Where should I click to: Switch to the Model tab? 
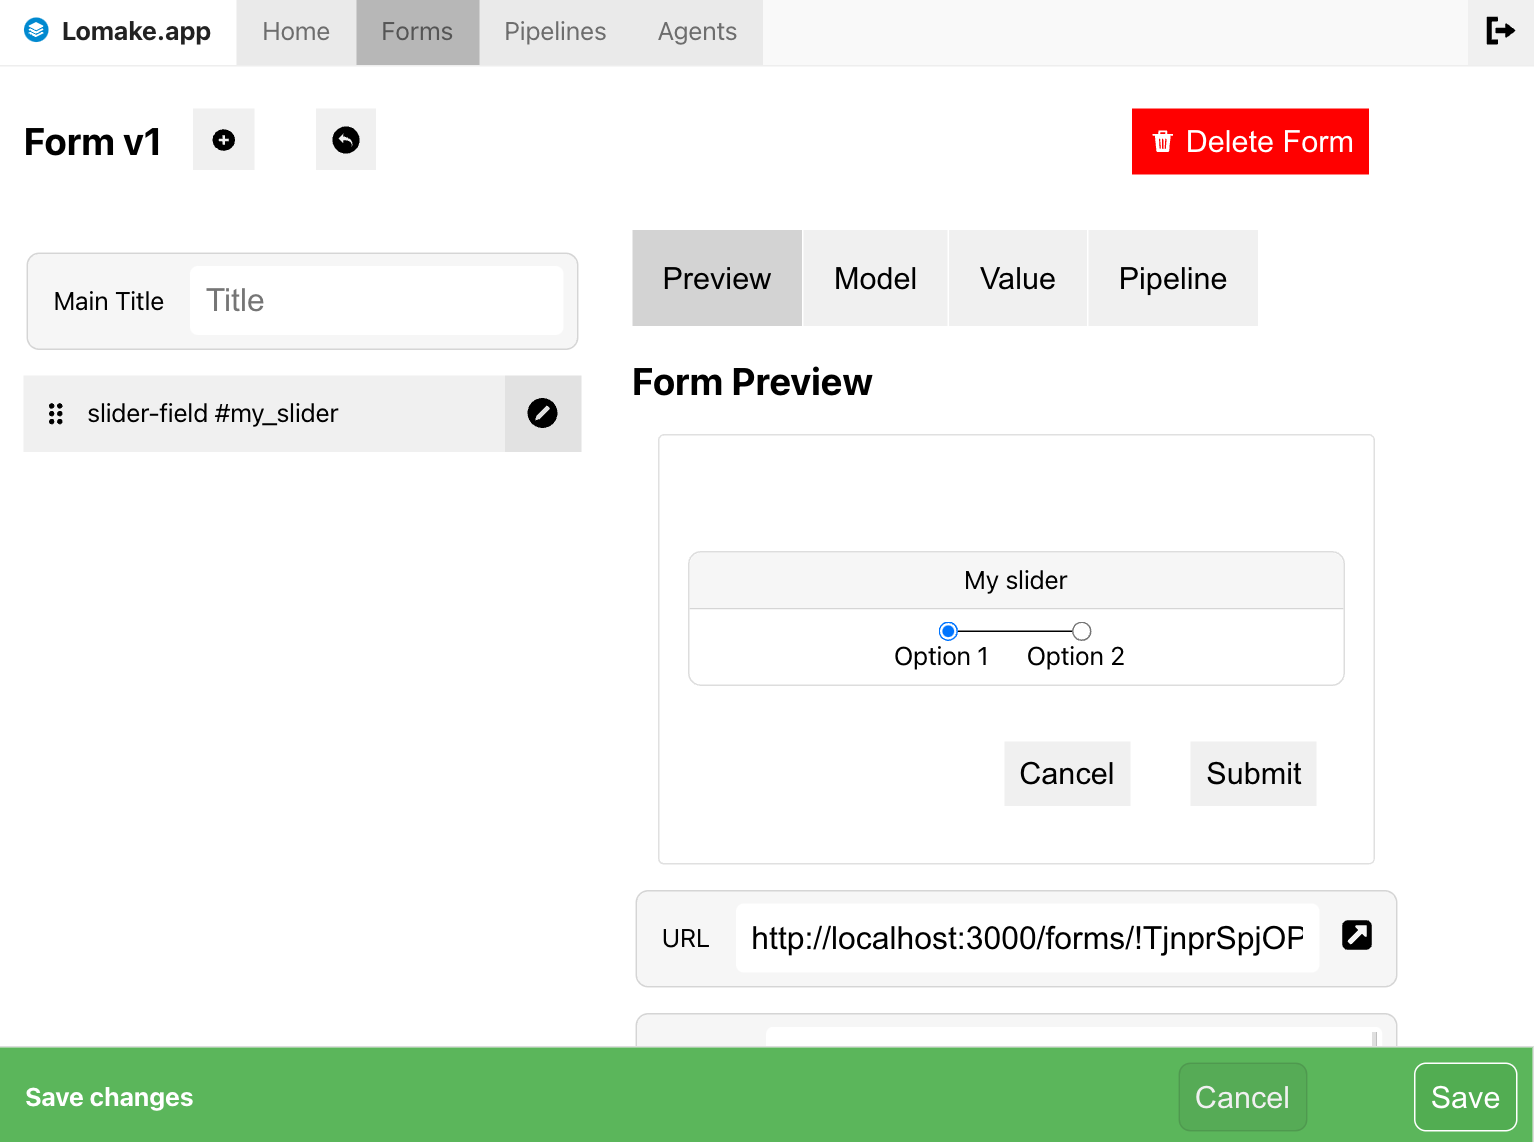click(x=875, y=278)
